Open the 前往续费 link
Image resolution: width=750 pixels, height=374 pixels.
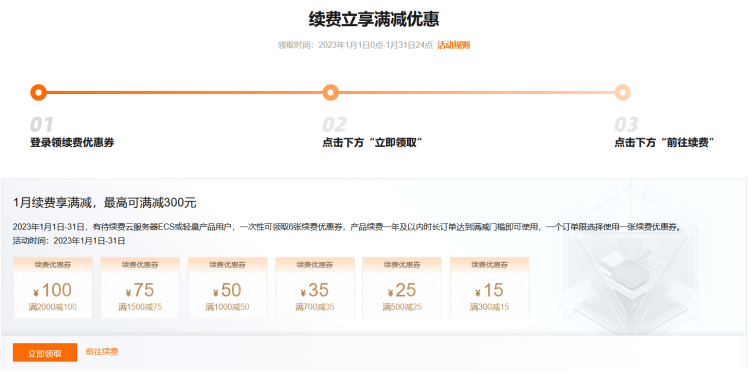[102, 352]
